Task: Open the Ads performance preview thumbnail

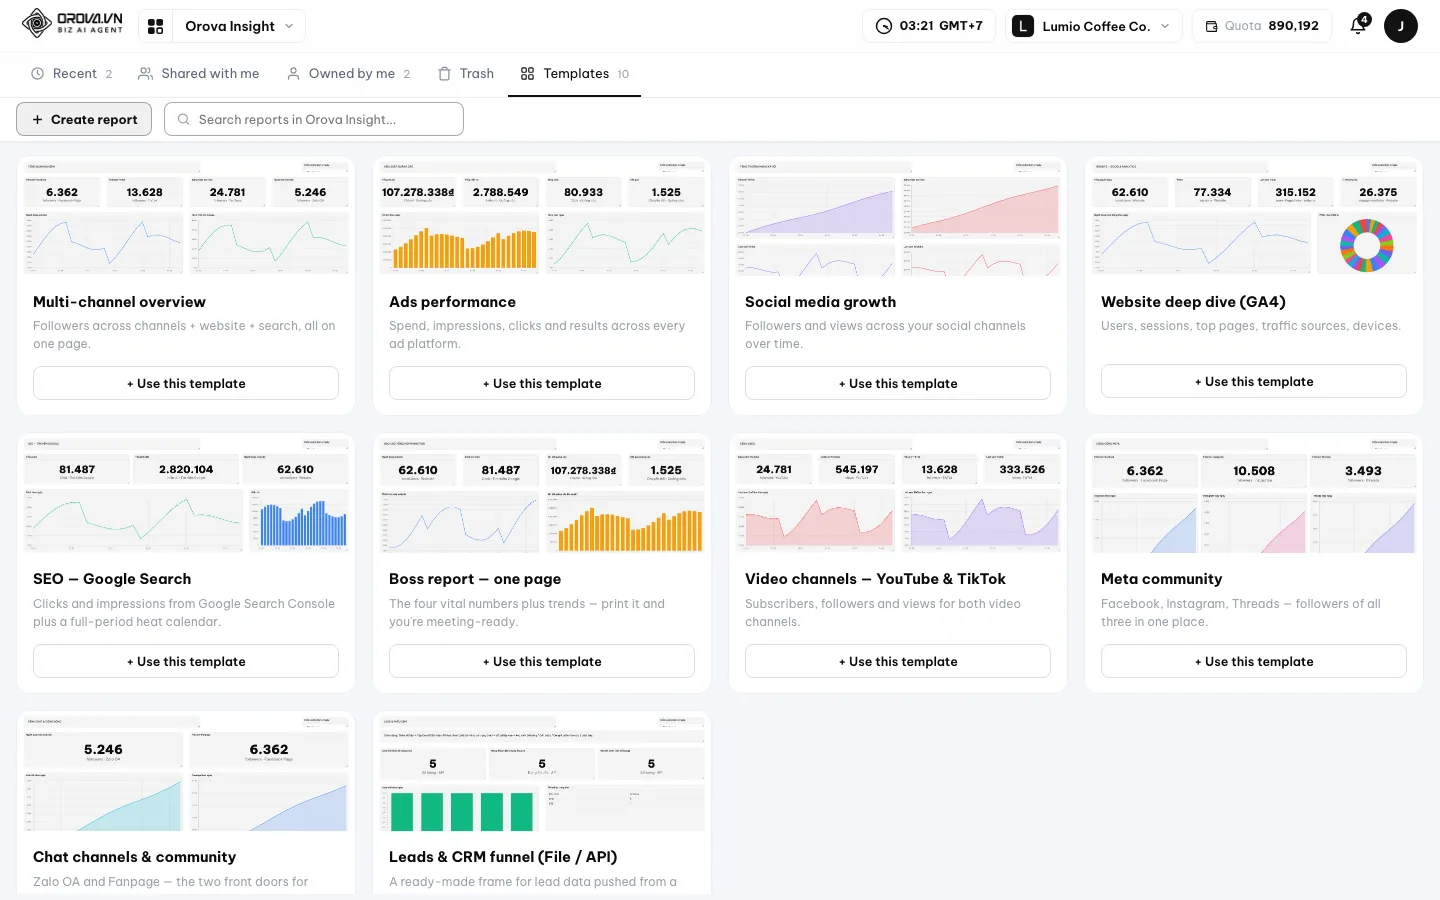Action: point(542,217)
